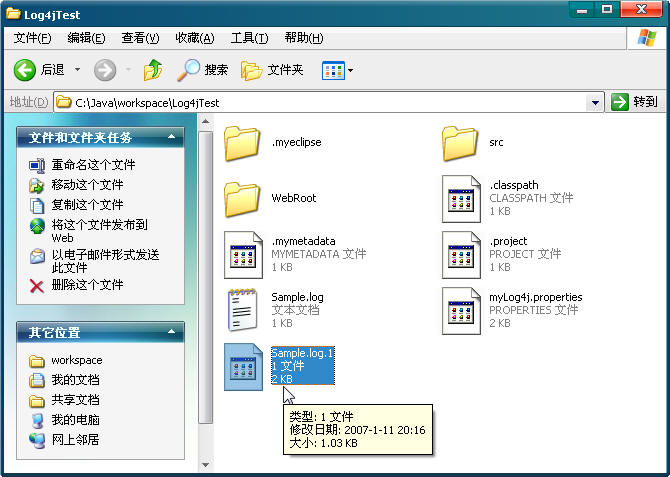The image size is (670, 477).
Task: Collapse the 其它位置 panel
Action: point(171,332)
